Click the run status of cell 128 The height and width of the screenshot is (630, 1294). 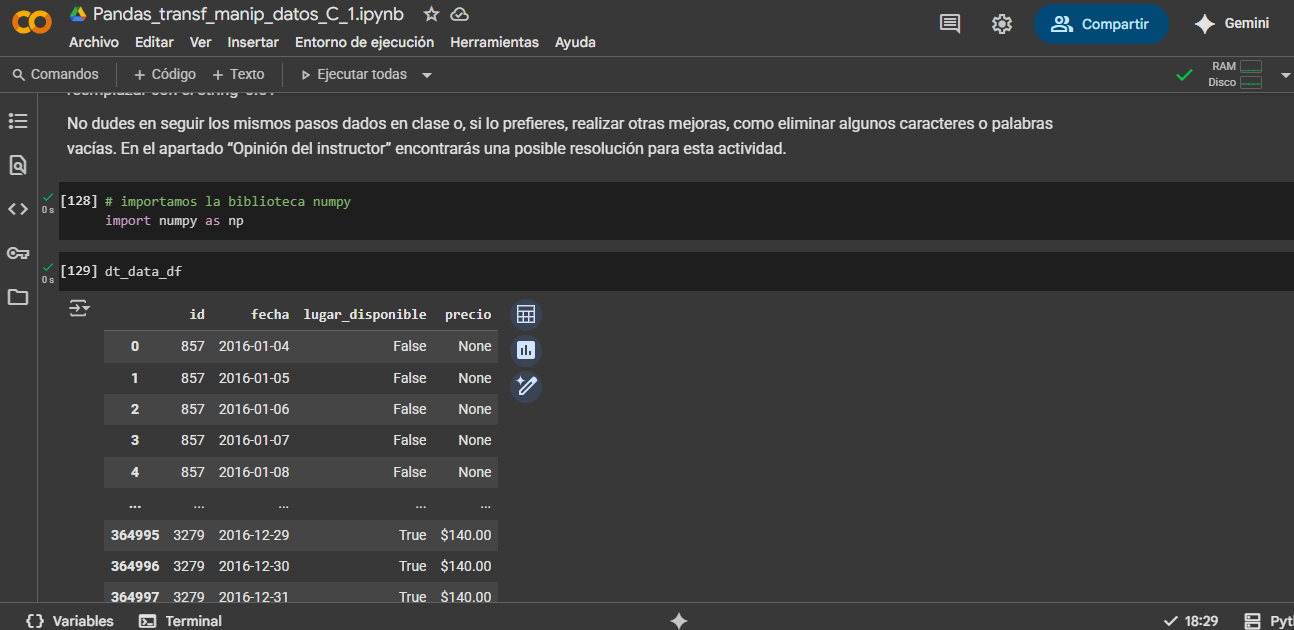[48, 203]
